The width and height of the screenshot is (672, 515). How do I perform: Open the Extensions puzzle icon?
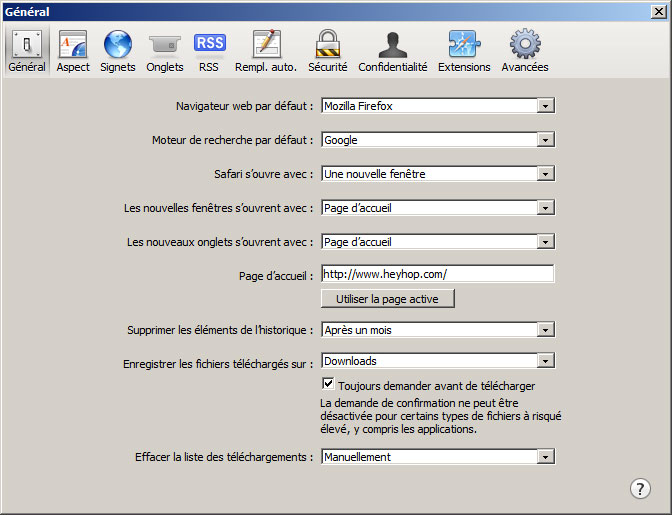(464, 51)
